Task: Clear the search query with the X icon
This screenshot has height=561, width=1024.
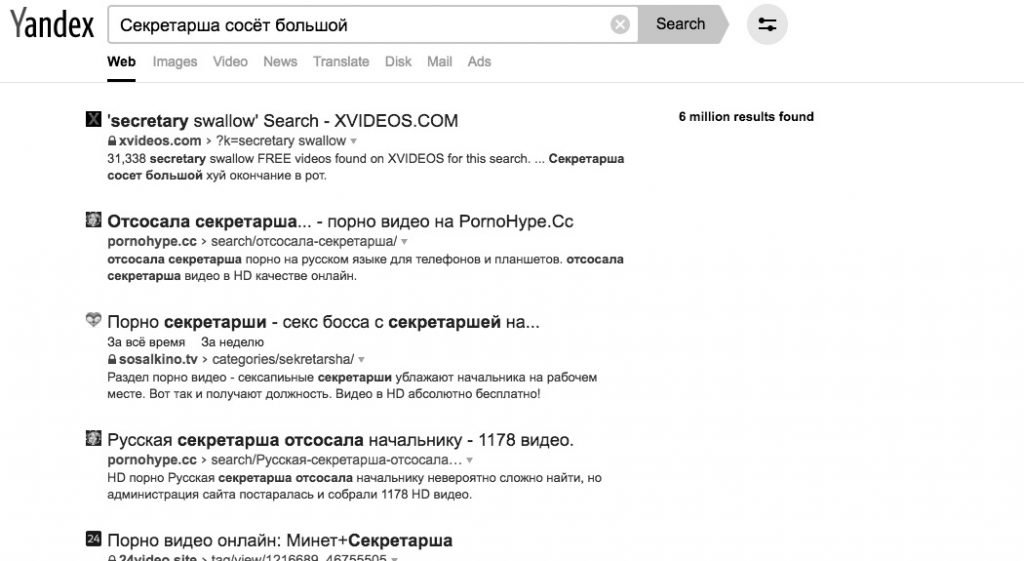Action: coord(620,25)
